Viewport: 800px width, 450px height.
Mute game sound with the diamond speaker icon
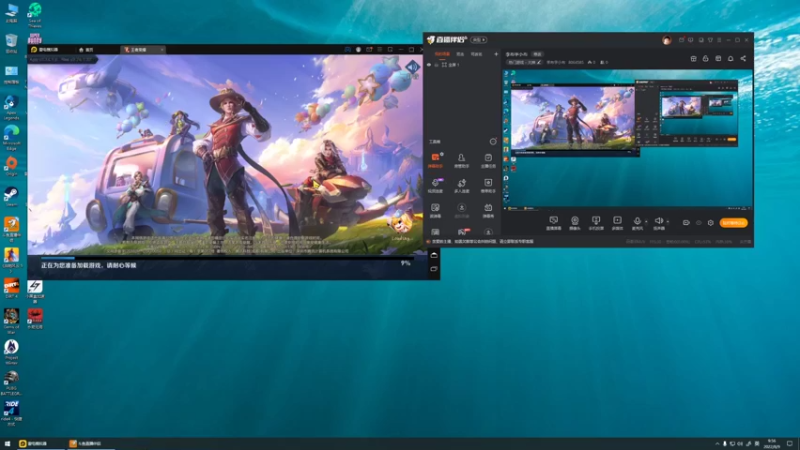(412, 67)
